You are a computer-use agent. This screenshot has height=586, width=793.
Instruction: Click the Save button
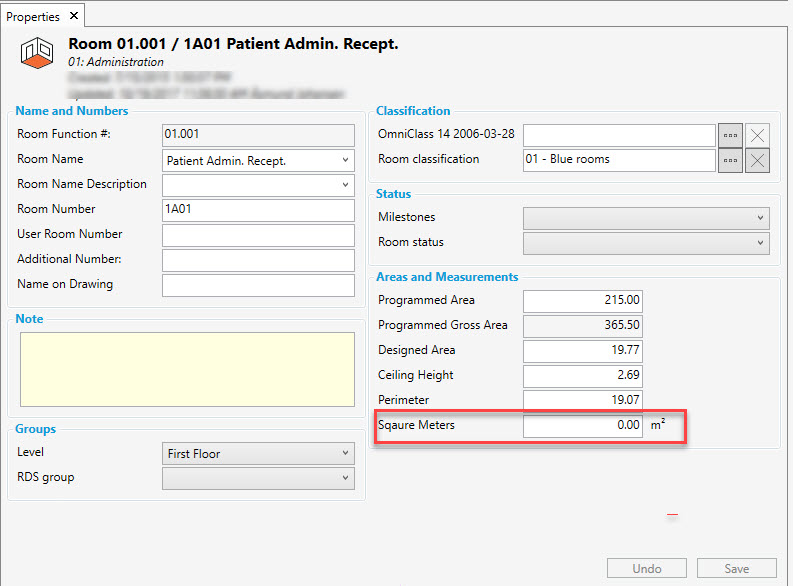click(x=736, y=568)
